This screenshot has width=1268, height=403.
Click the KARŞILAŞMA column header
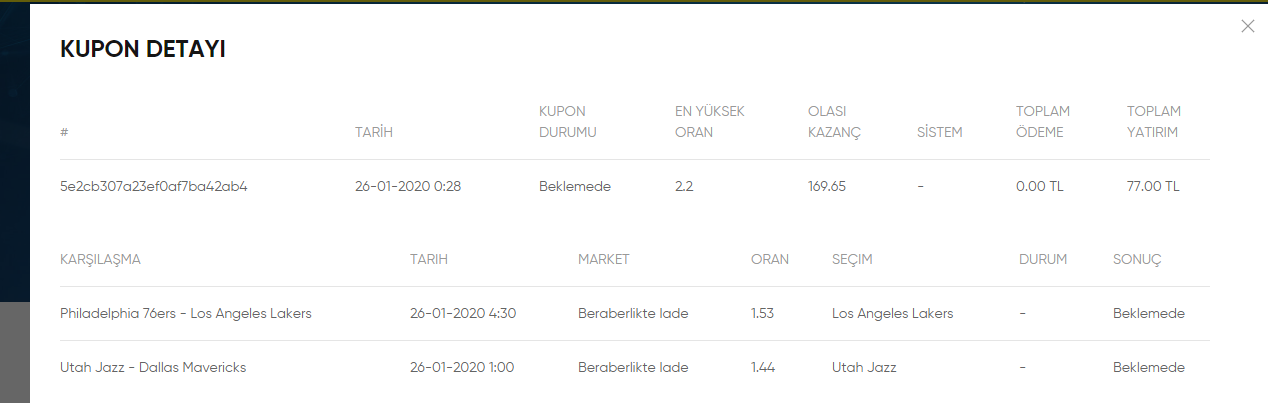[x=100, y=259]
